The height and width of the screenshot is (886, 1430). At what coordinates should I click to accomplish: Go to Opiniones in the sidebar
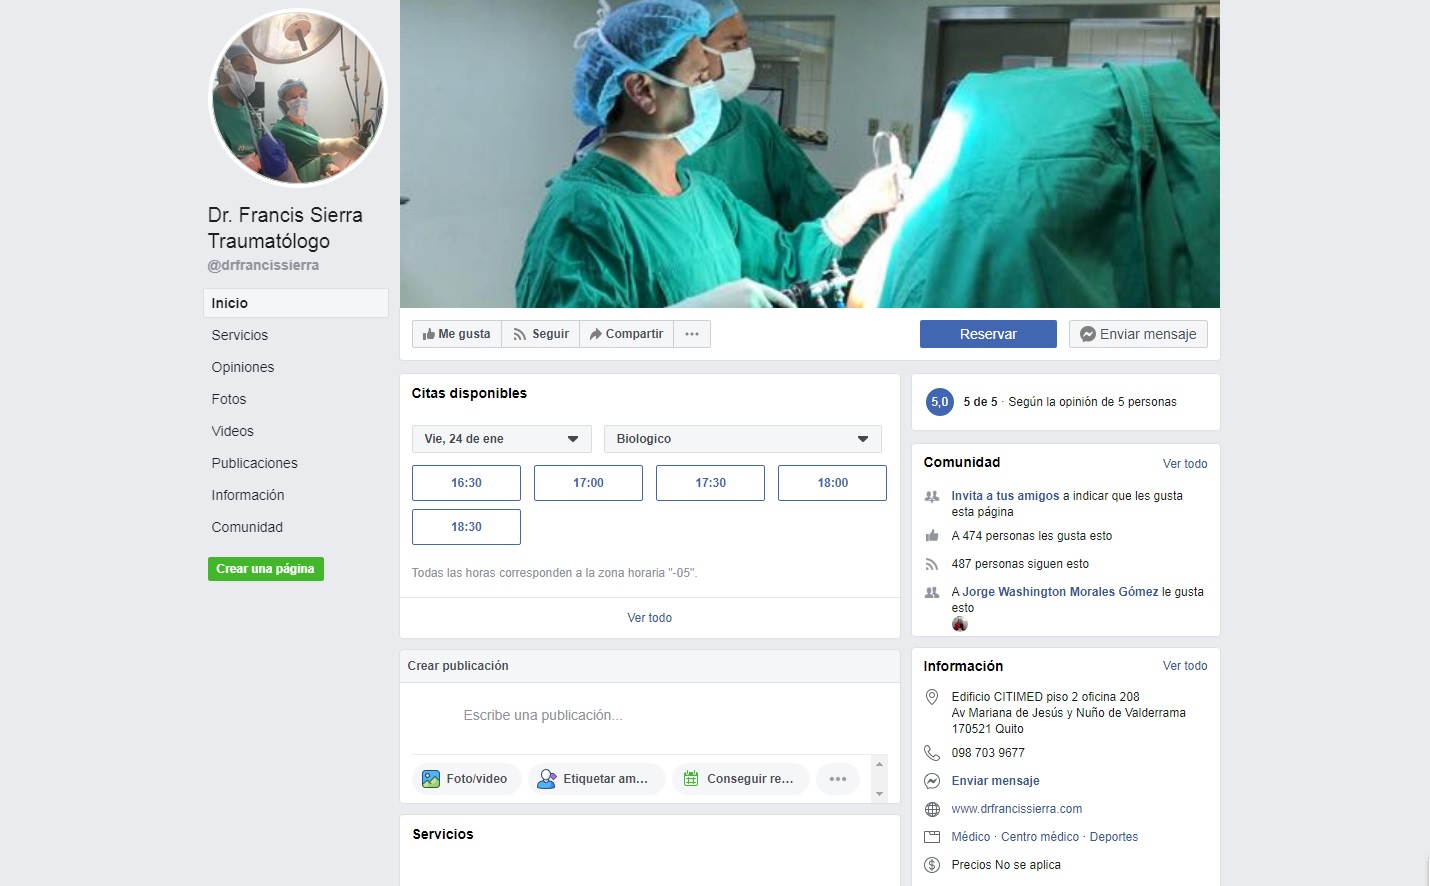[243, 367]
